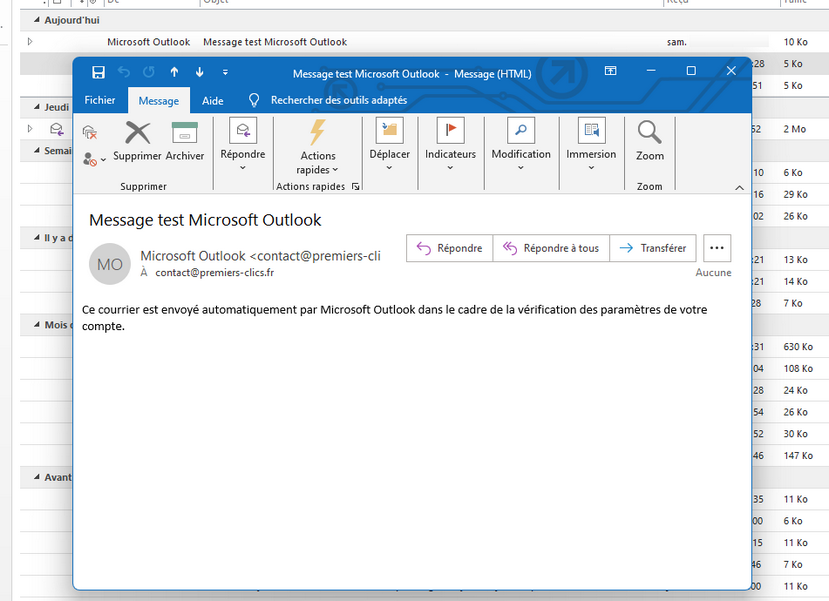Click the Archiver box icon
829x601 pixels.
tap(185, 133)
